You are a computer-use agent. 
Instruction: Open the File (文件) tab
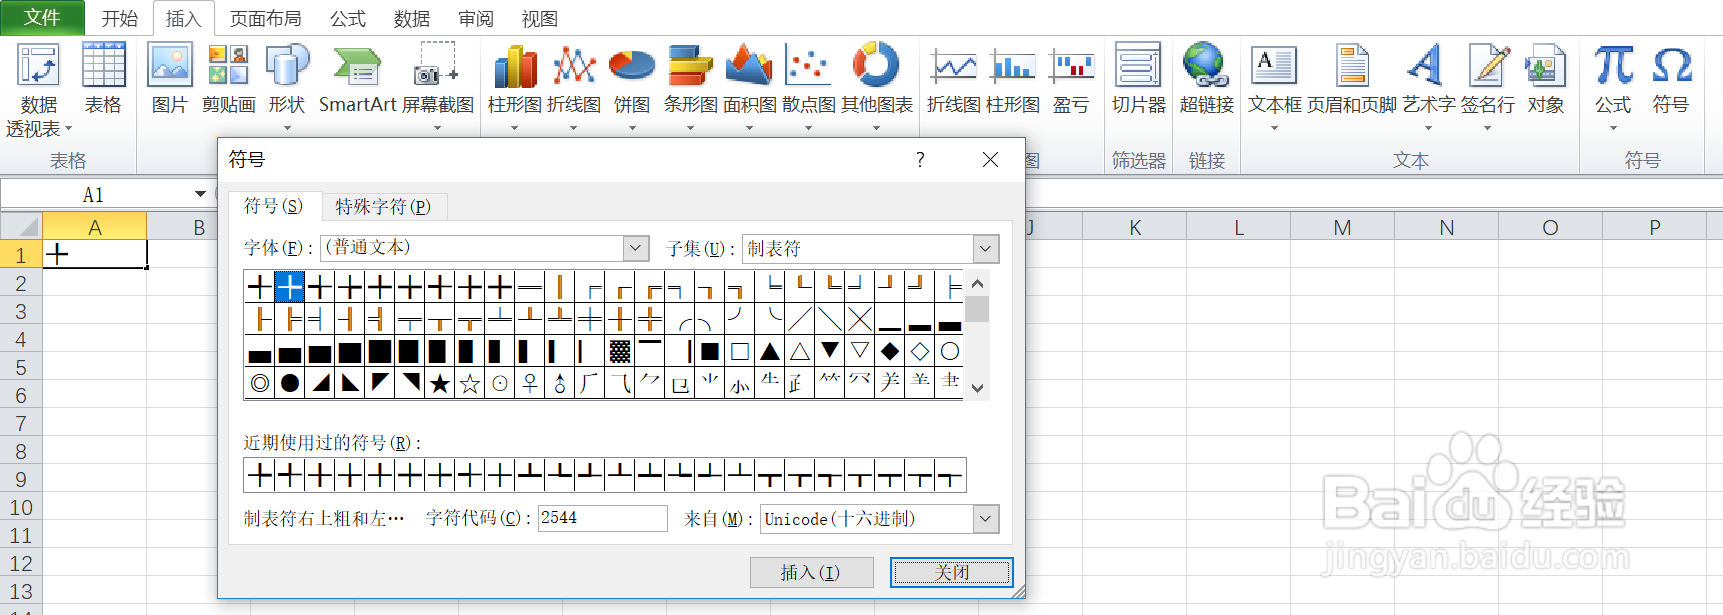click(x=42, y=17)
